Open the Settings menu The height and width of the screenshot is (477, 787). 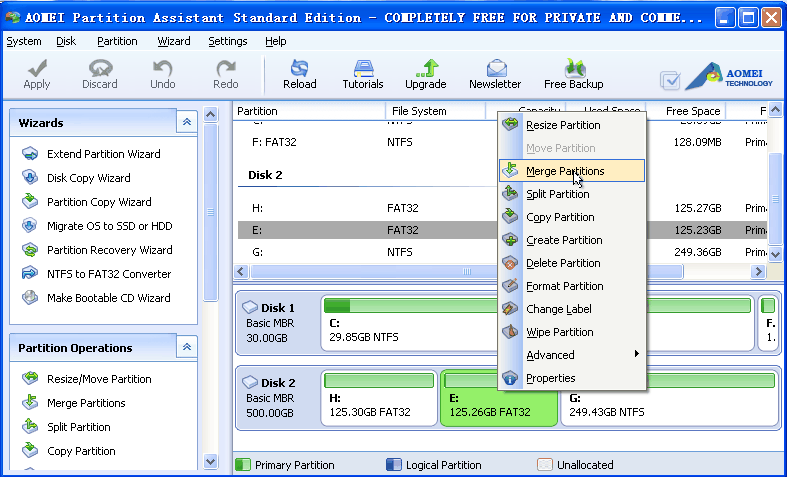pos(228,41)
